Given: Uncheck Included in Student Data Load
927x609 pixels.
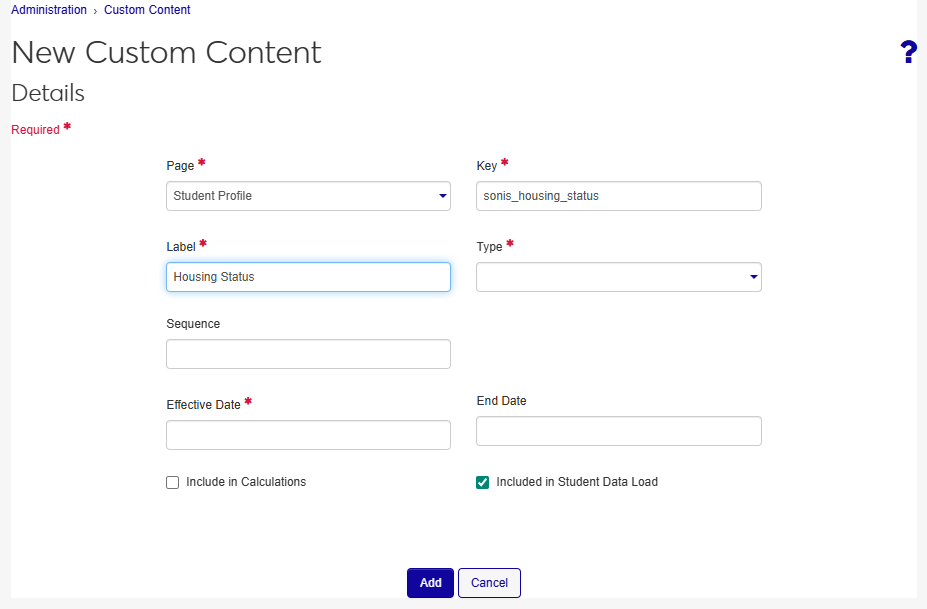Looking at the screenshot, I should pos(483,482).
